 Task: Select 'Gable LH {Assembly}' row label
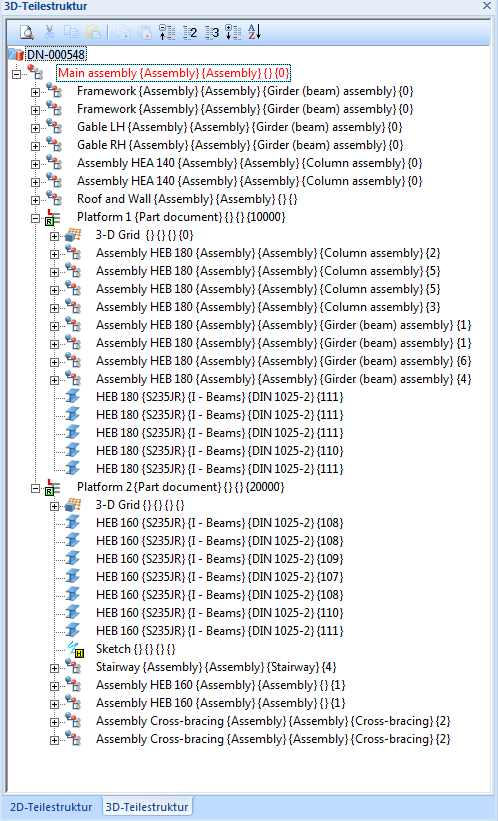tap(240, 127)
